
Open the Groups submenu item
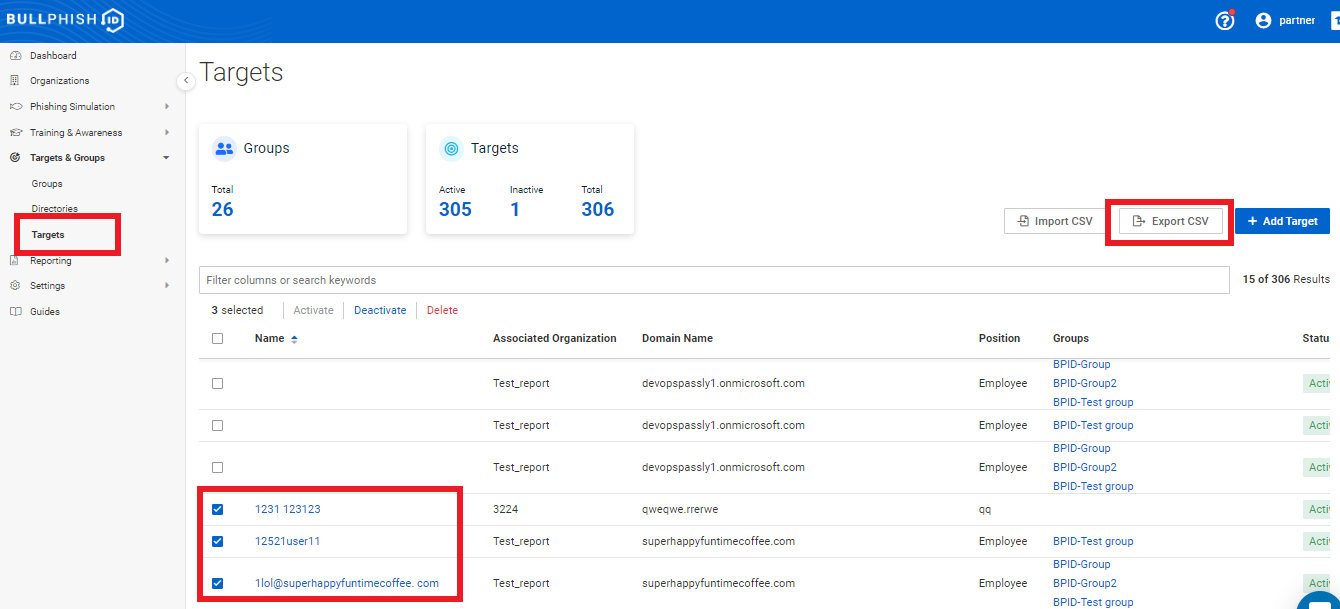tap(47, 184)
